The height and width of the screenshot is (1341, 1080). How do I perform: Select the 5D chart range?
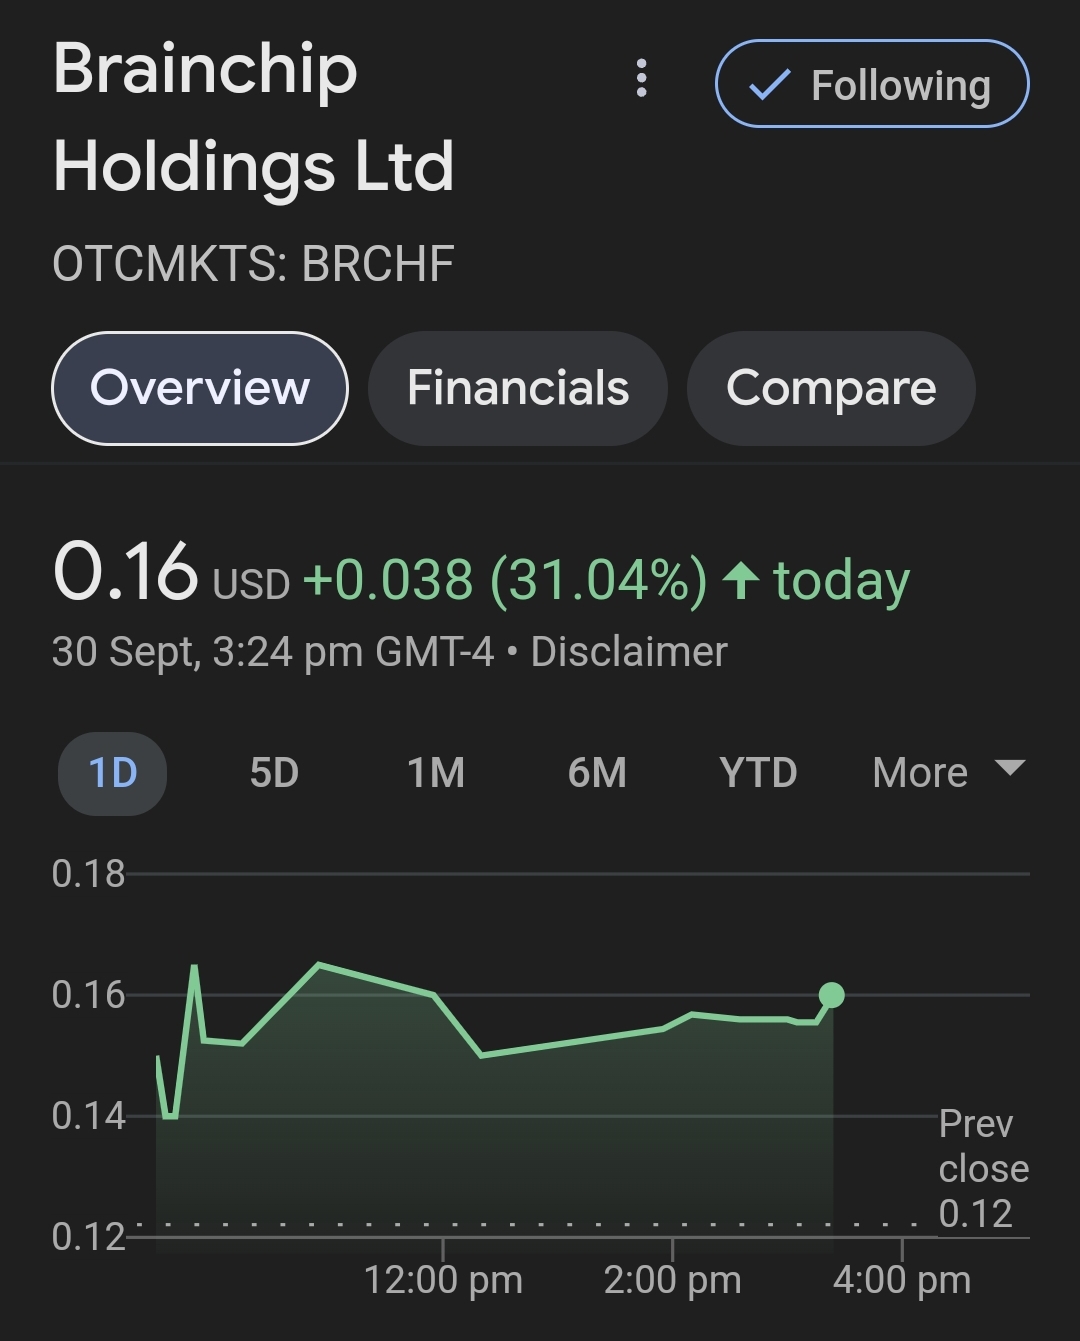(274, 773)
